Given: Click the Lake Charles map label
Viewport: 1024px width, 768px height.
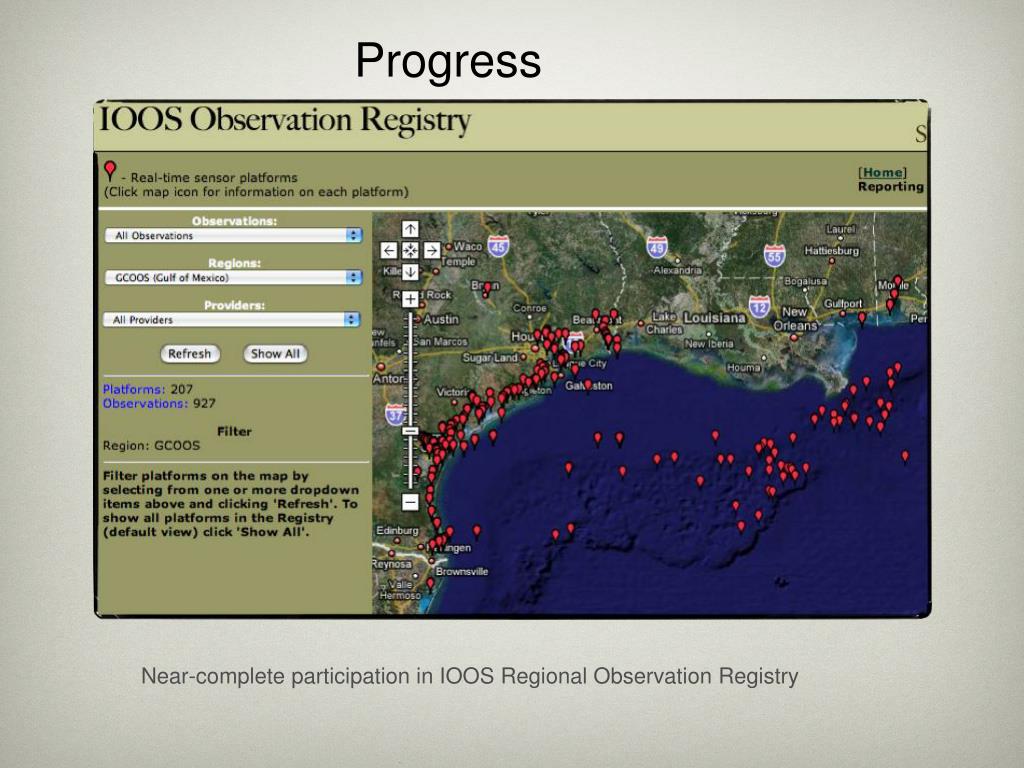Looking at the screenshot, I should [x=664, y=323].
